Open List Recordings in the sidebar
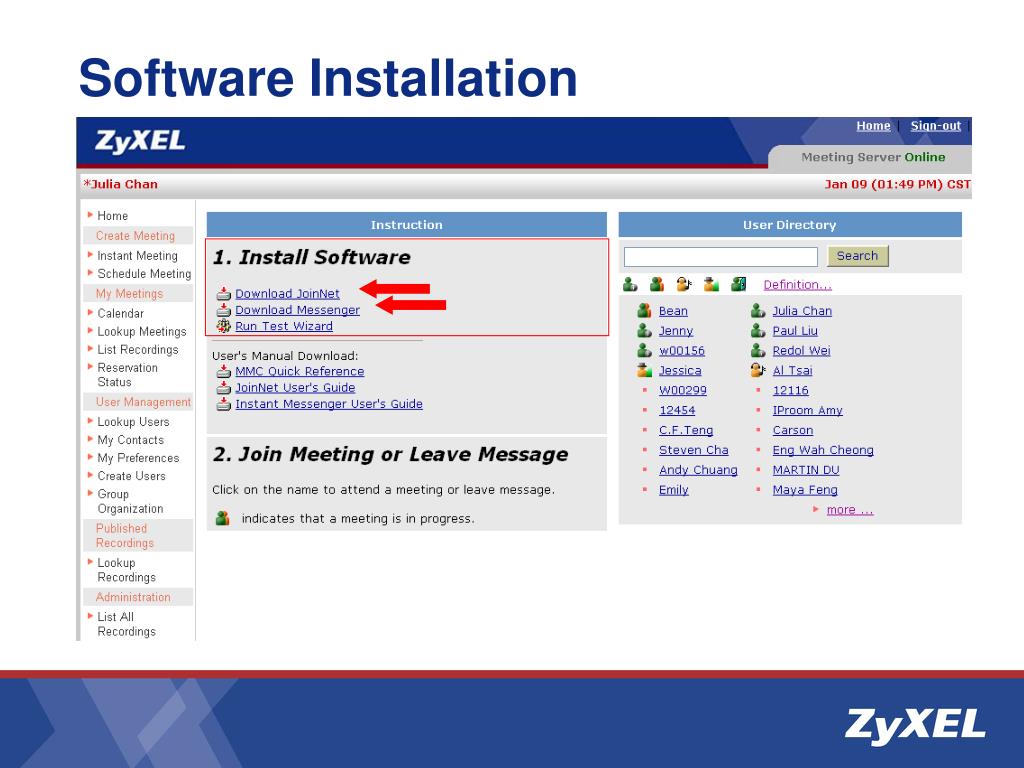1024x768 pixels. point(138,349)
